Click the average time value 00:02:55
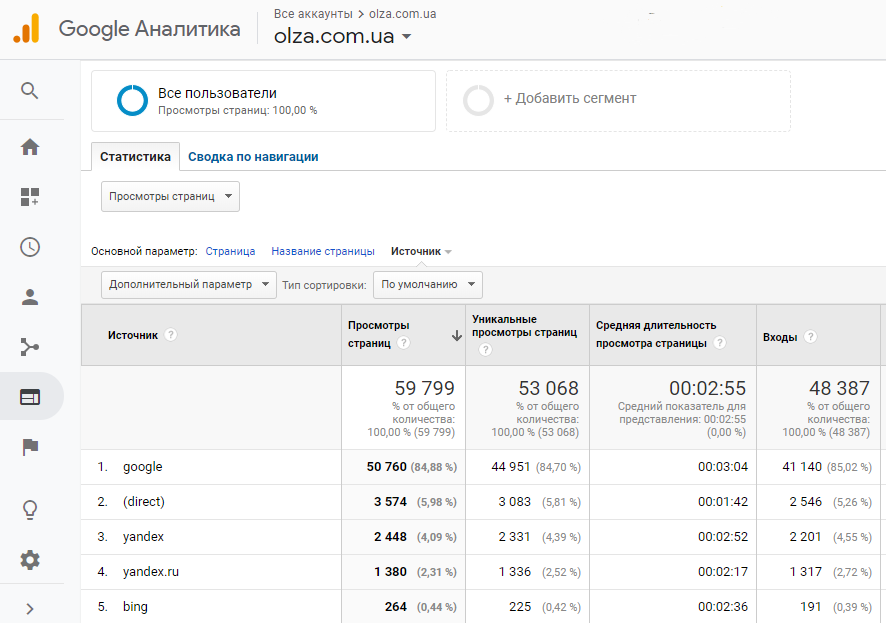The width and height of the screenshot is (886, 628). tap(707, 388)
